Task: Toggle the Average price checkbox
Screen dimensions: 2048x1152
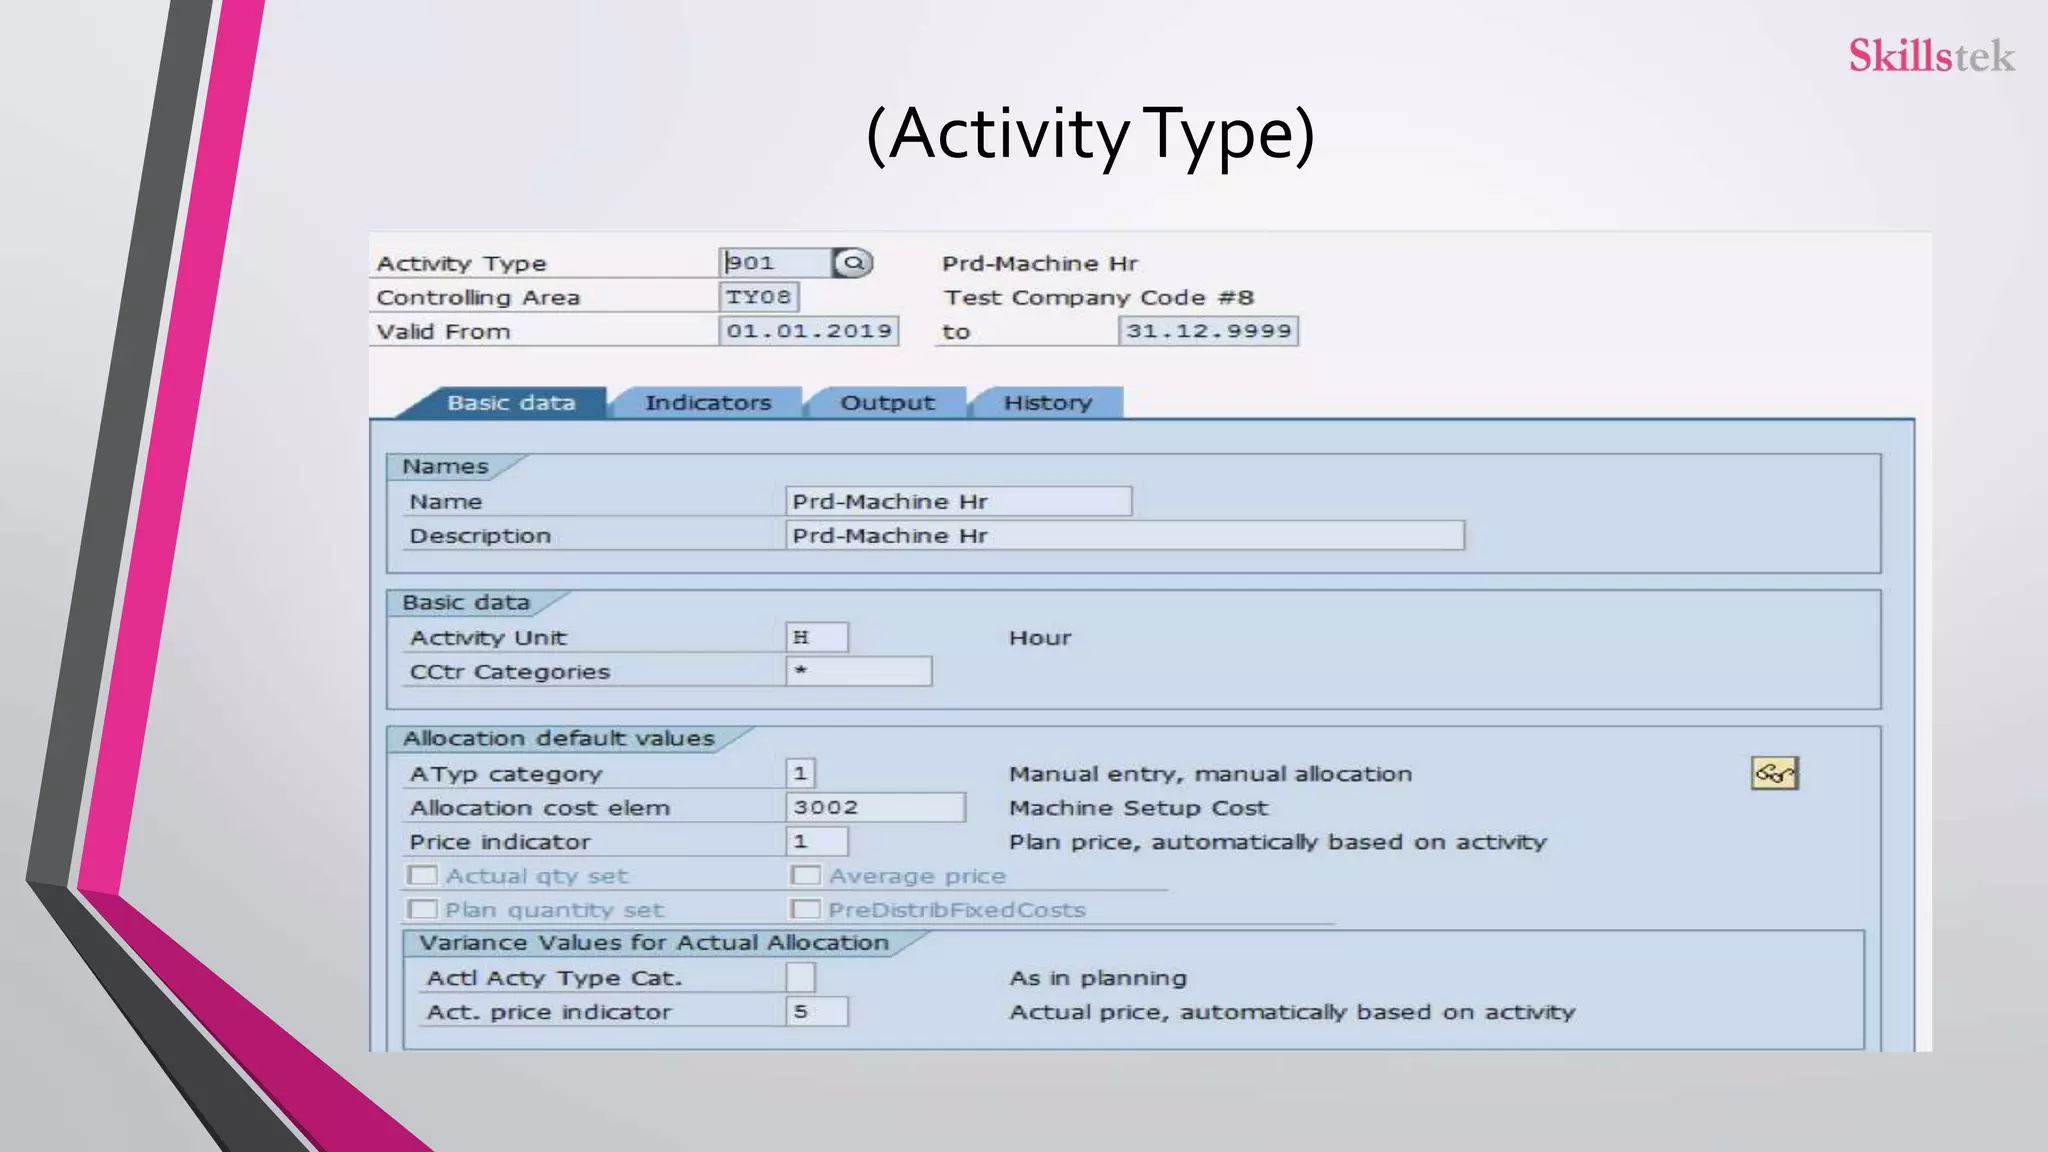Action: [805, 876]
